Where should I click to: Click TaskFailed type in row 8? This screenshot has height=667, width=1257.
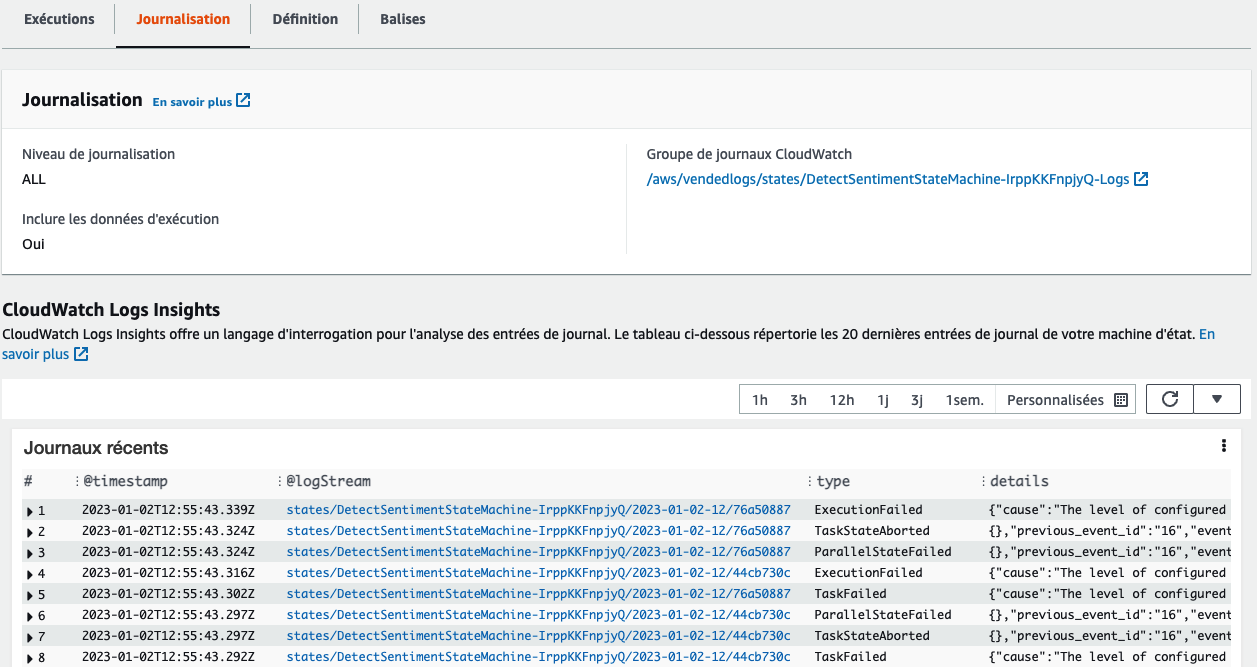851,657
